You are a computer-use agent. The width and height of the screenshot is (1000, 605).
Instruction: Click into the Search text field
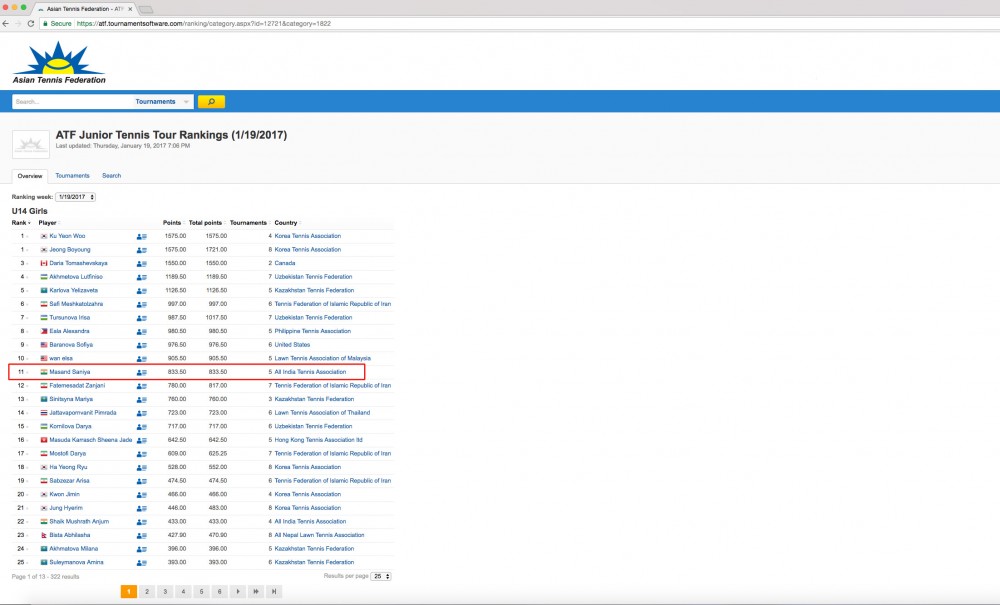tap(72, 101)
